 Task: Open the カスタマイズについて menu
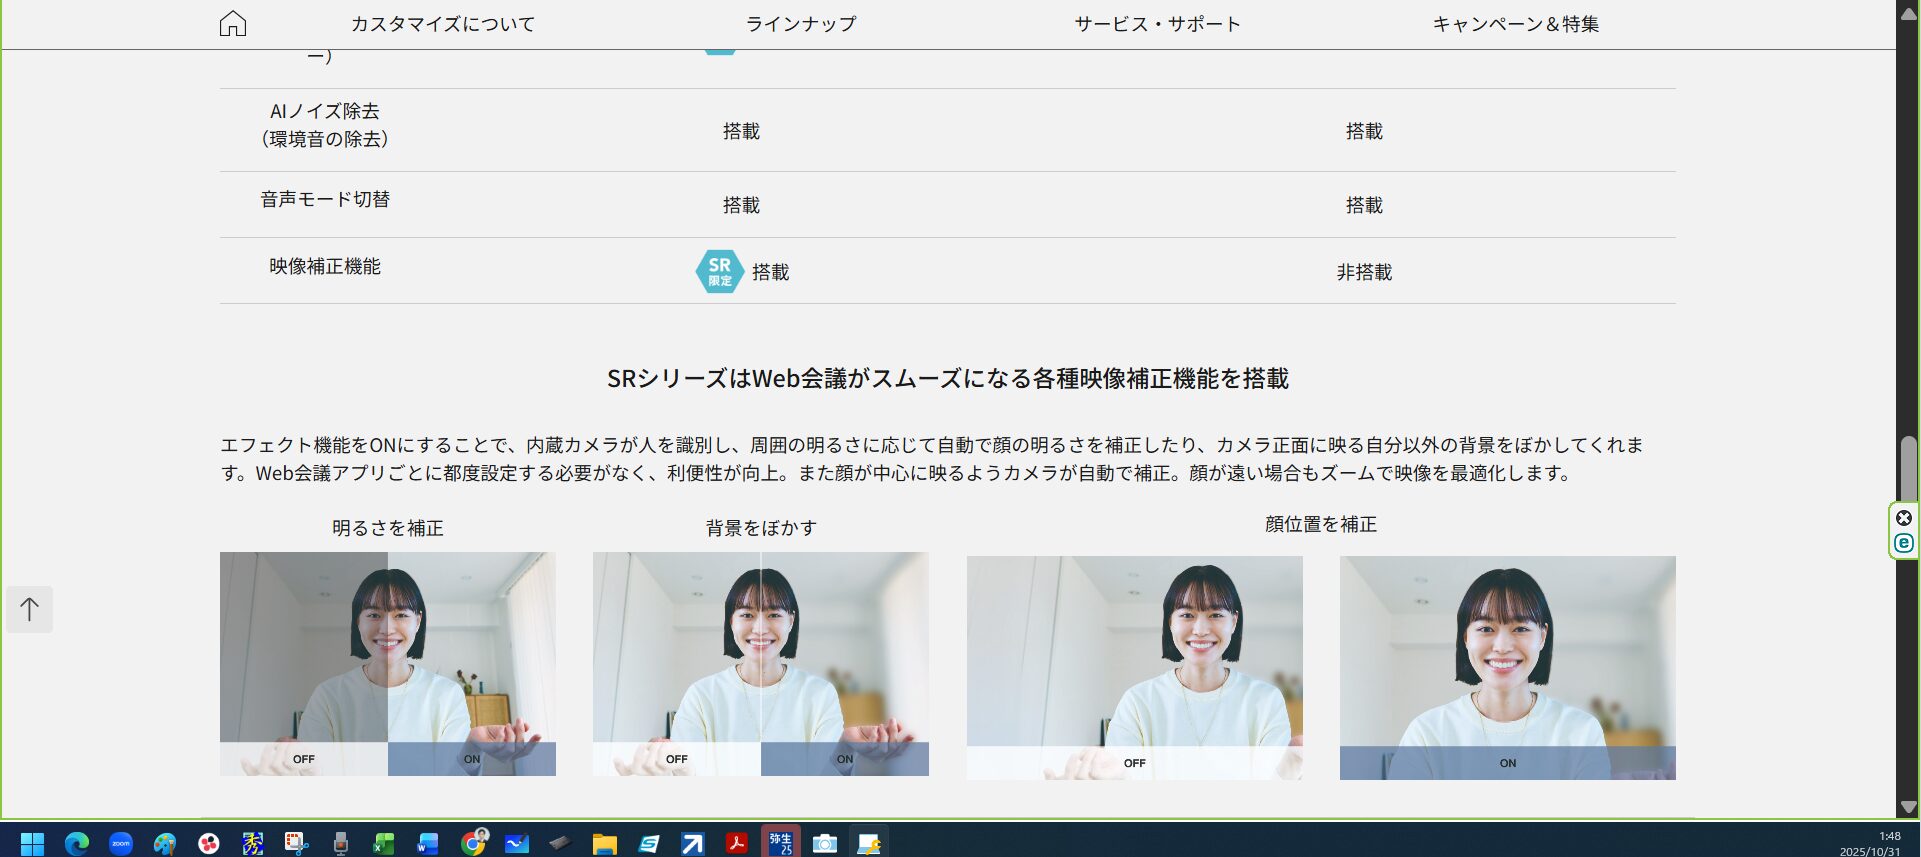click(442, 24)
